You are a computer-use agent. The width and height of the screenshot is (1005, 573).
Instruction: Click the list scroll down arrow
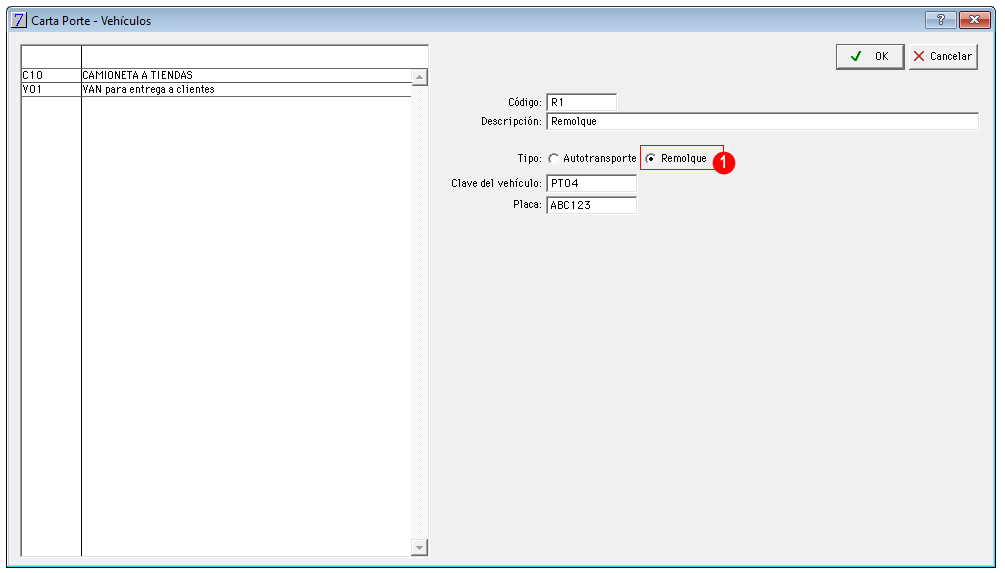419,547
